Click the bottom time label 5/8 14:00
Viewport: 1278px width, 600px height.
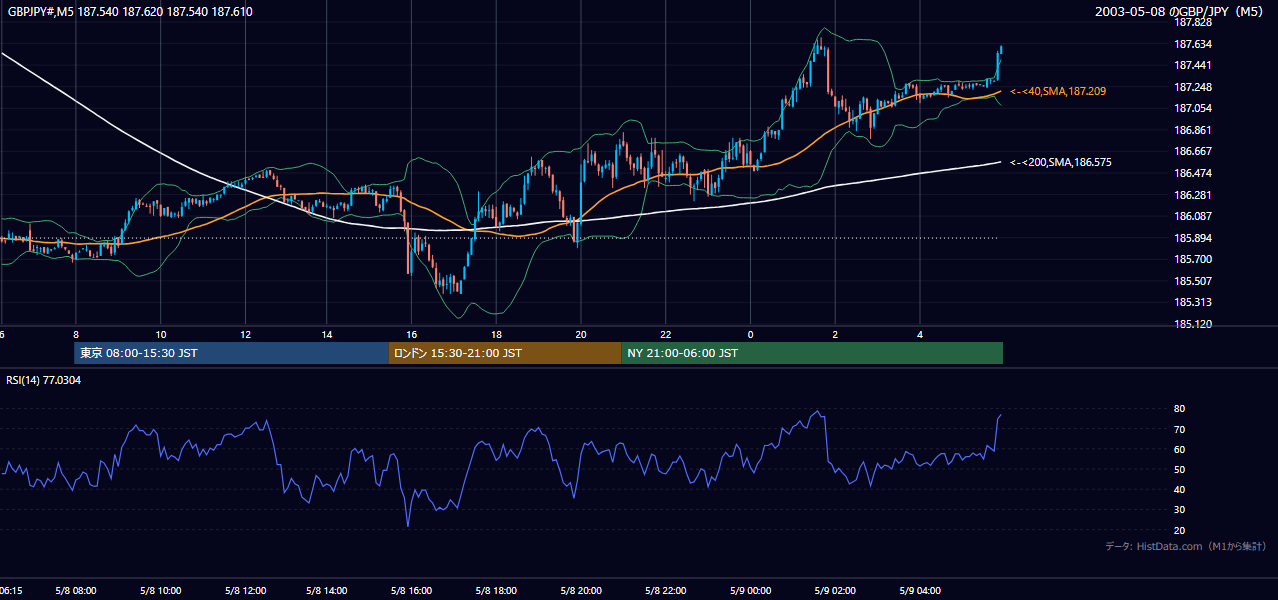[328, 591]
